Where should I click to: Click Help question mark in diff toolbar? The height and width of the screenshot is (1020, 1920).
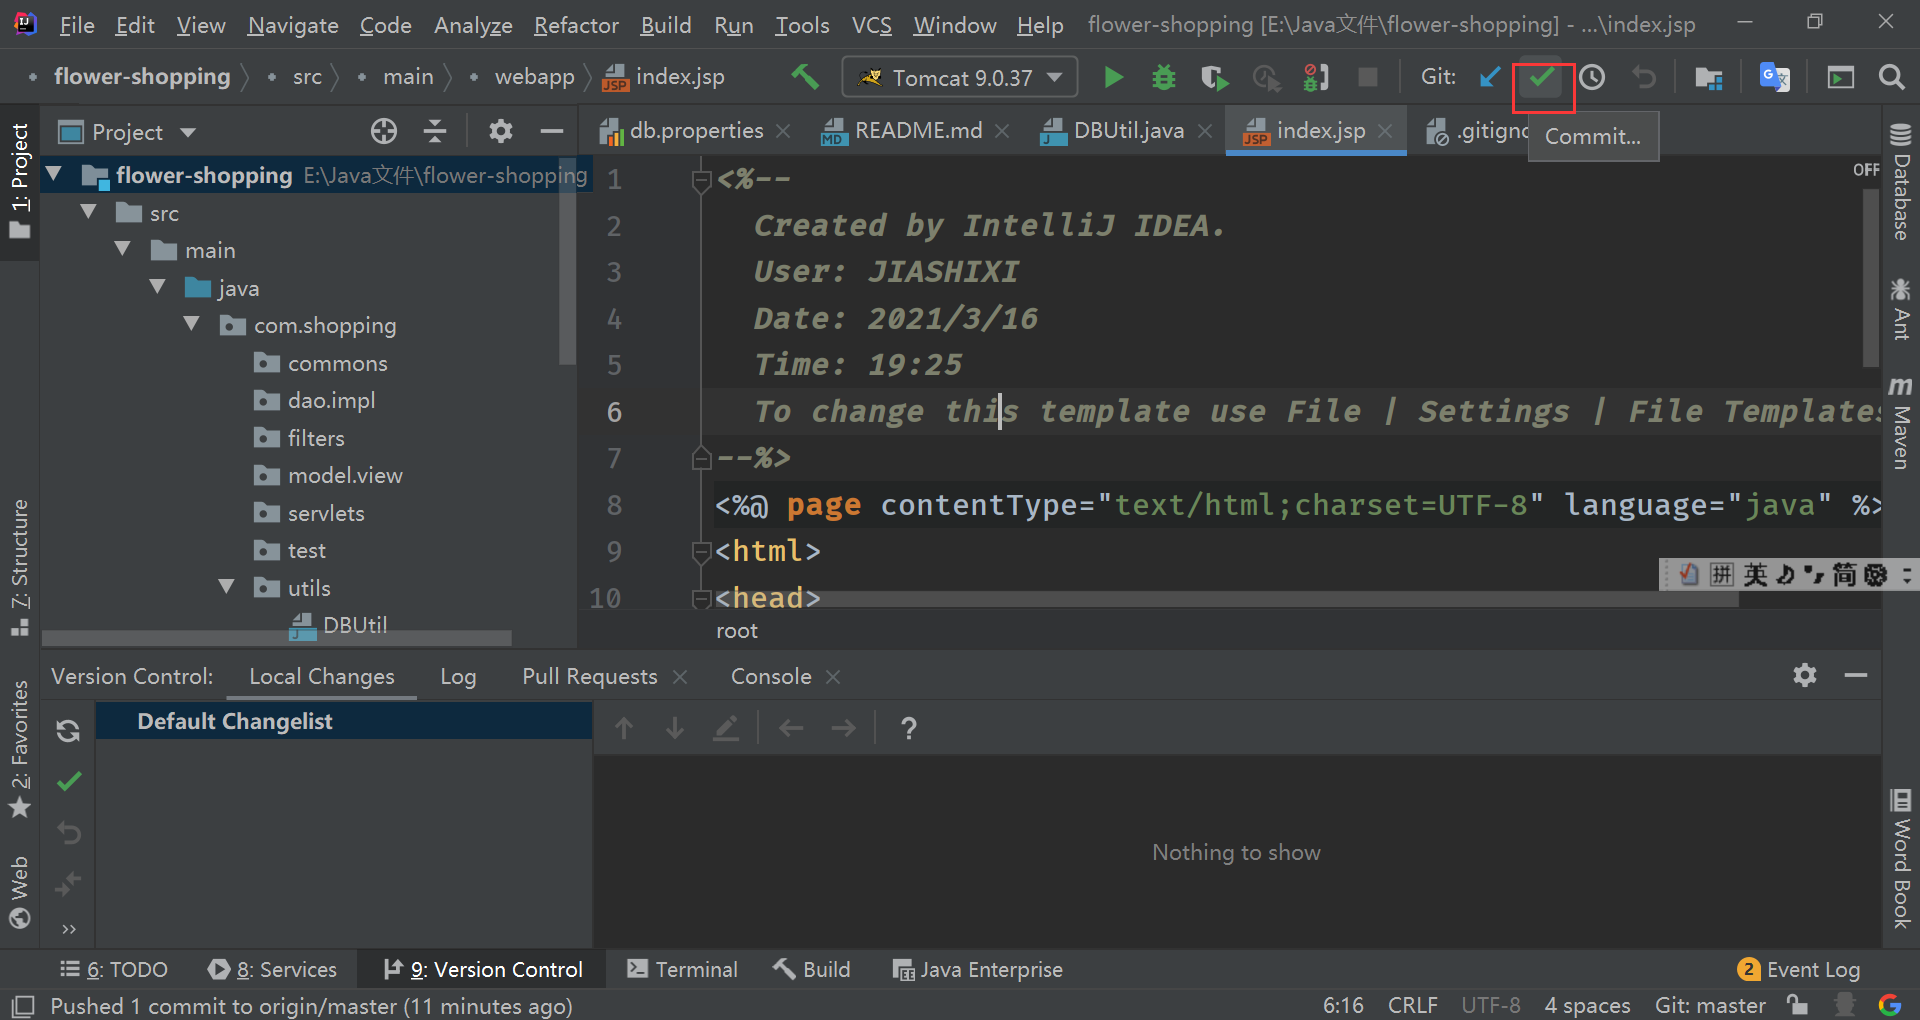point(908,728)
